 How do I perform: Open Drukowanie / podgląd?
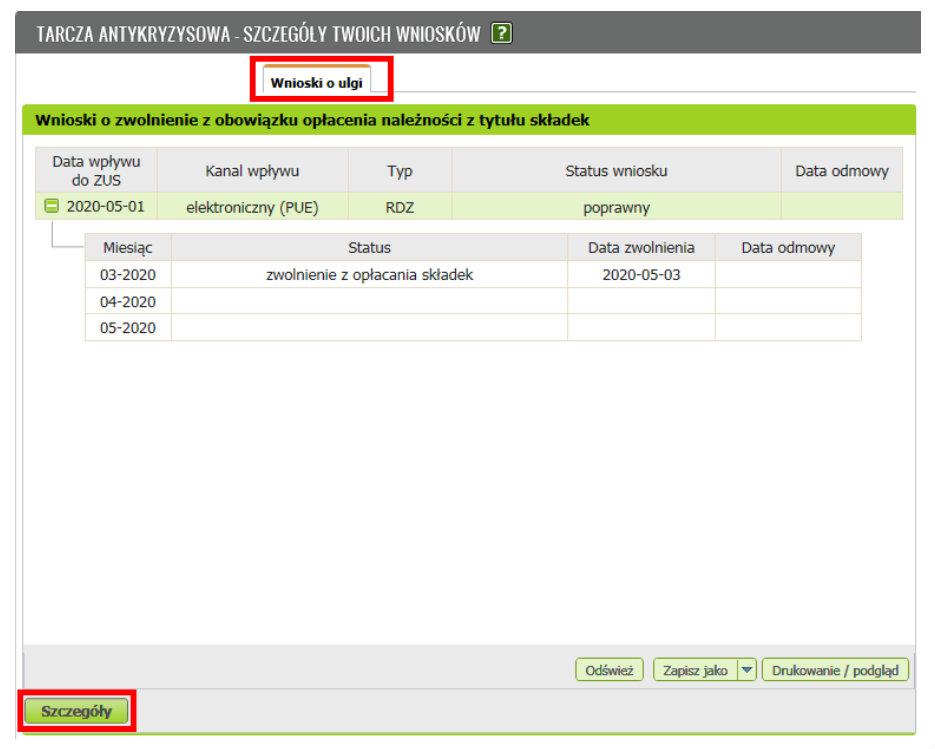pos(835,671)
